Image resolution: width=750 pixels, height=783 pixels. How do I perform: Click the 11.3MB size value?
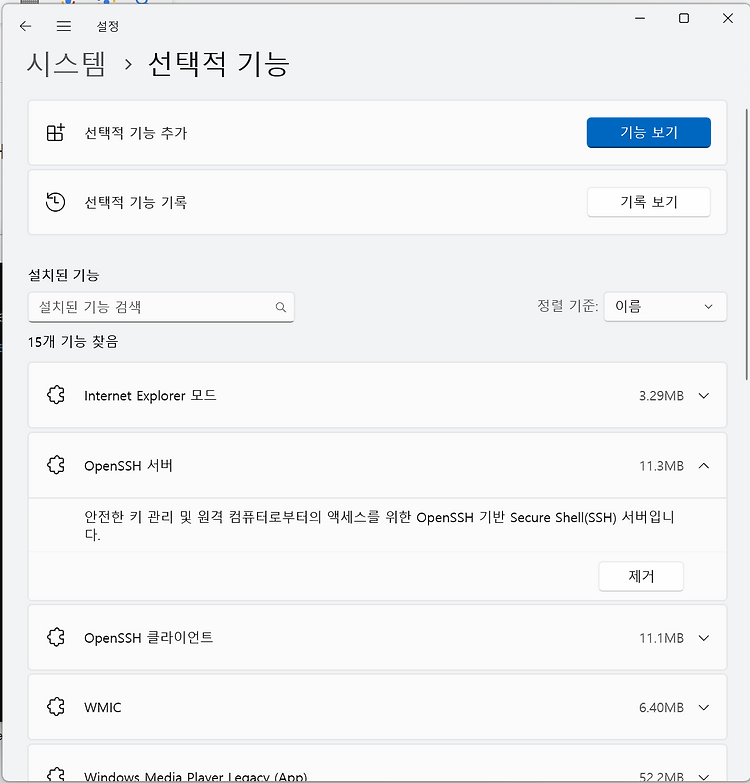point(661,466)
